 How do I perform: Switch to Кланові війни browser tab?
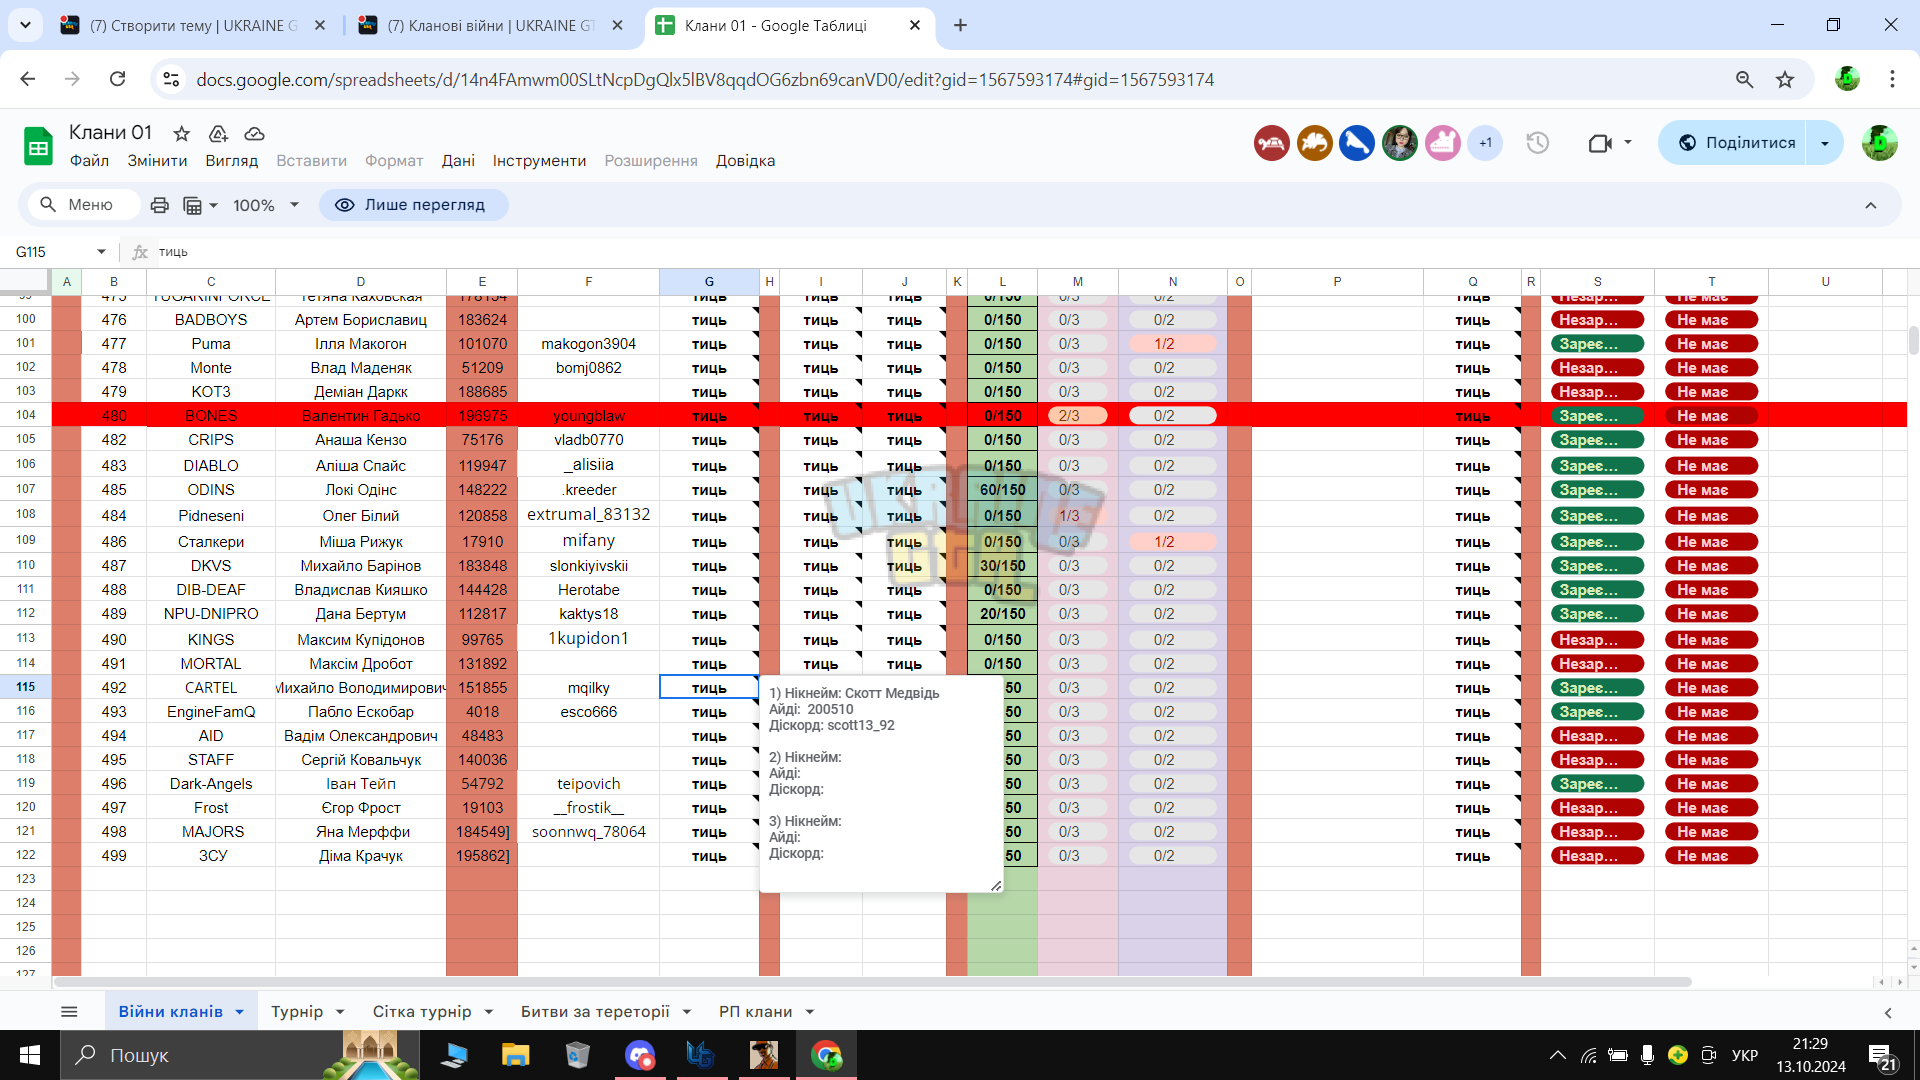[490, 25]
